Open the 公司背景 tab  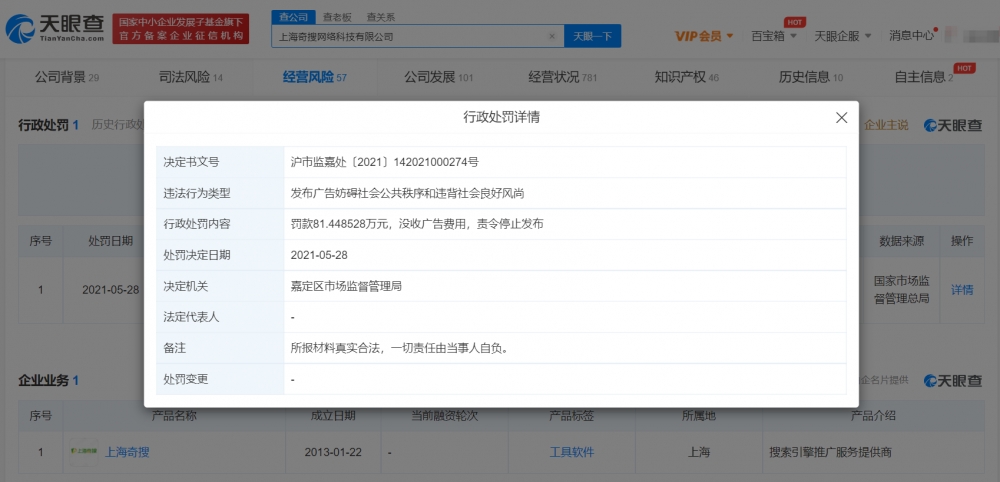click(67, 78)
